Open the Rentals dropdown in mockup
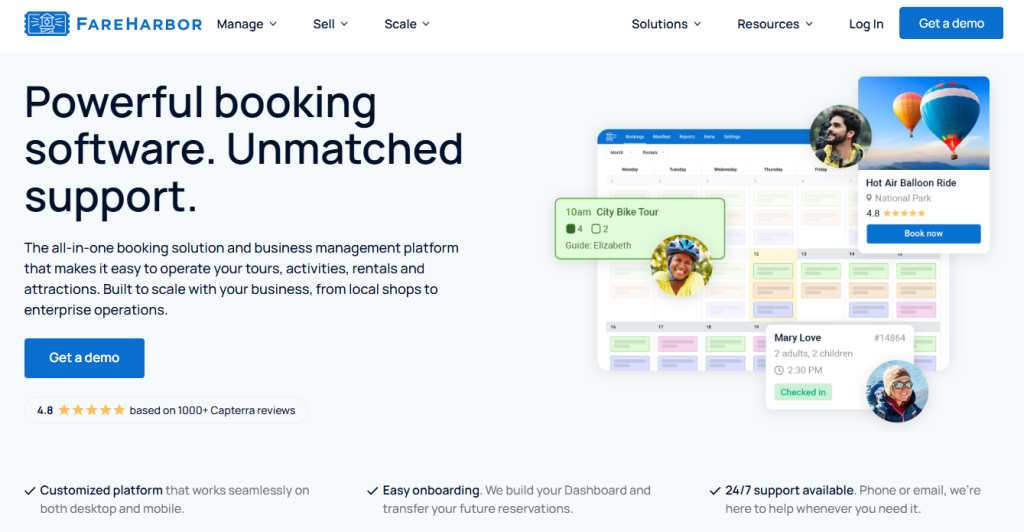The height and width of the screenshot is (532, 1024). pos(653,153)
